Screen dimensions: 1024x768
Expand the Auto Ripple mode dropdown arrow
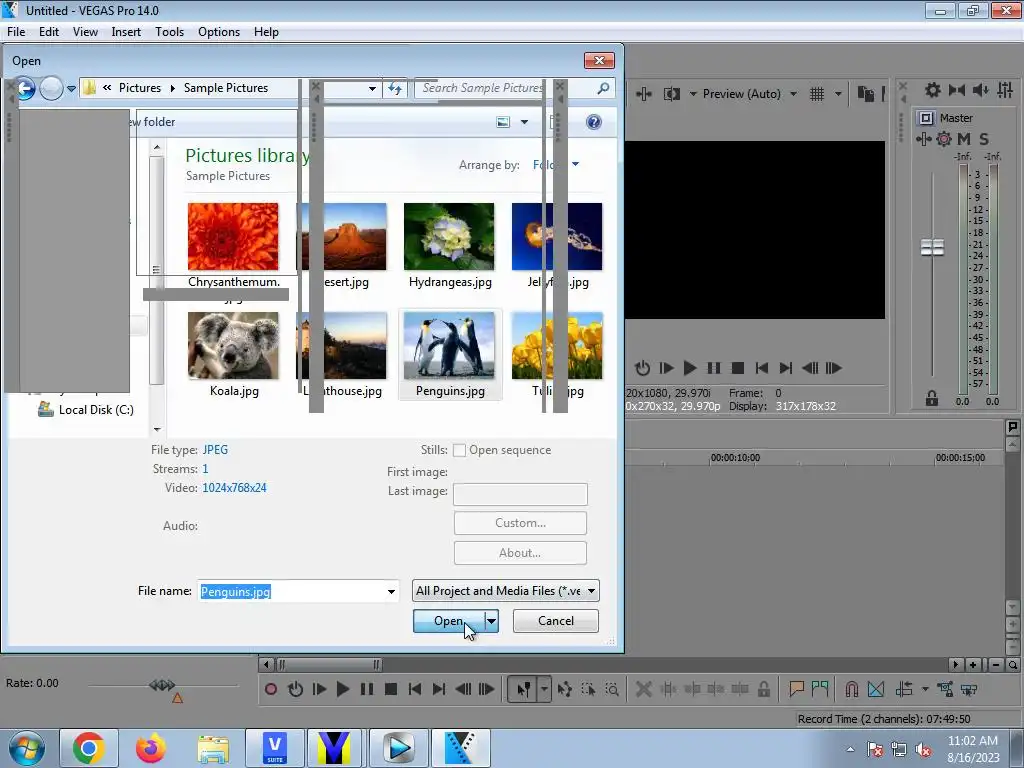[x=925, y=689]
